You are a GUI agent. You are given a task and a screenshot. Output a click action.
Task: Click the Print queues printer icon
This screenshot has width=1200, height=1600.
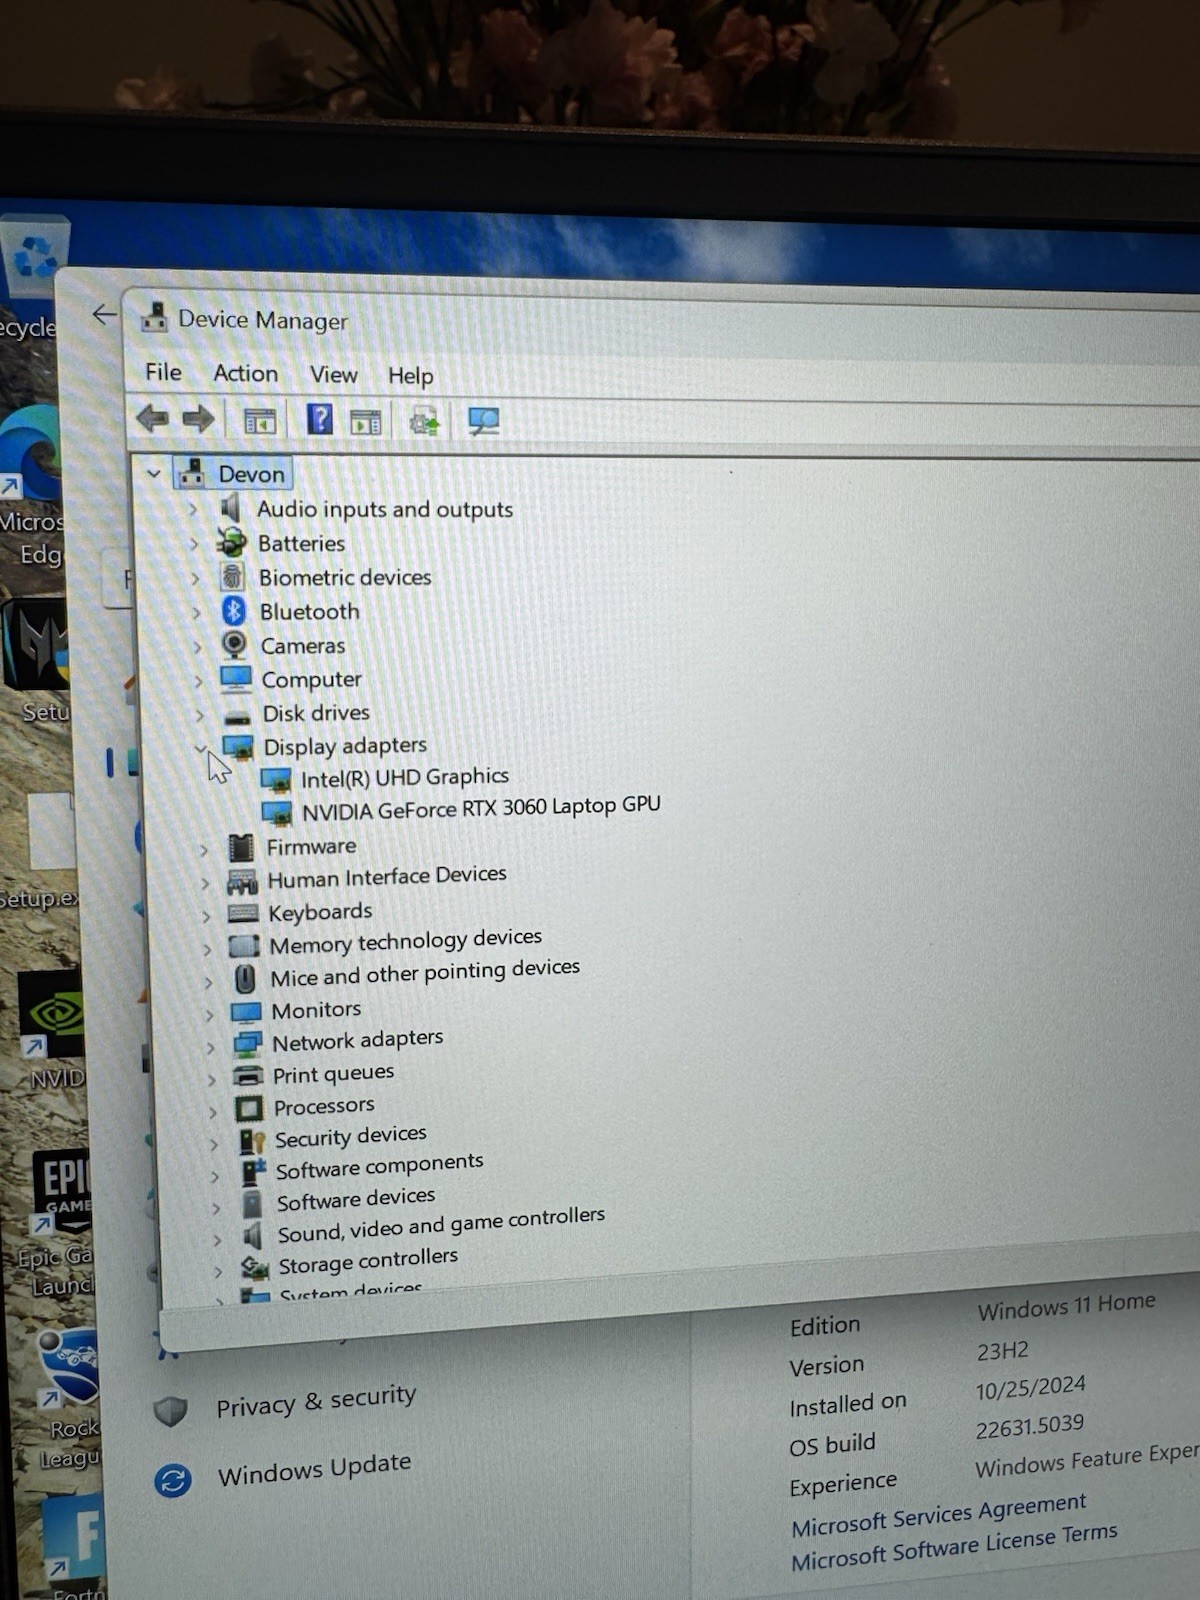(248, 1076)
